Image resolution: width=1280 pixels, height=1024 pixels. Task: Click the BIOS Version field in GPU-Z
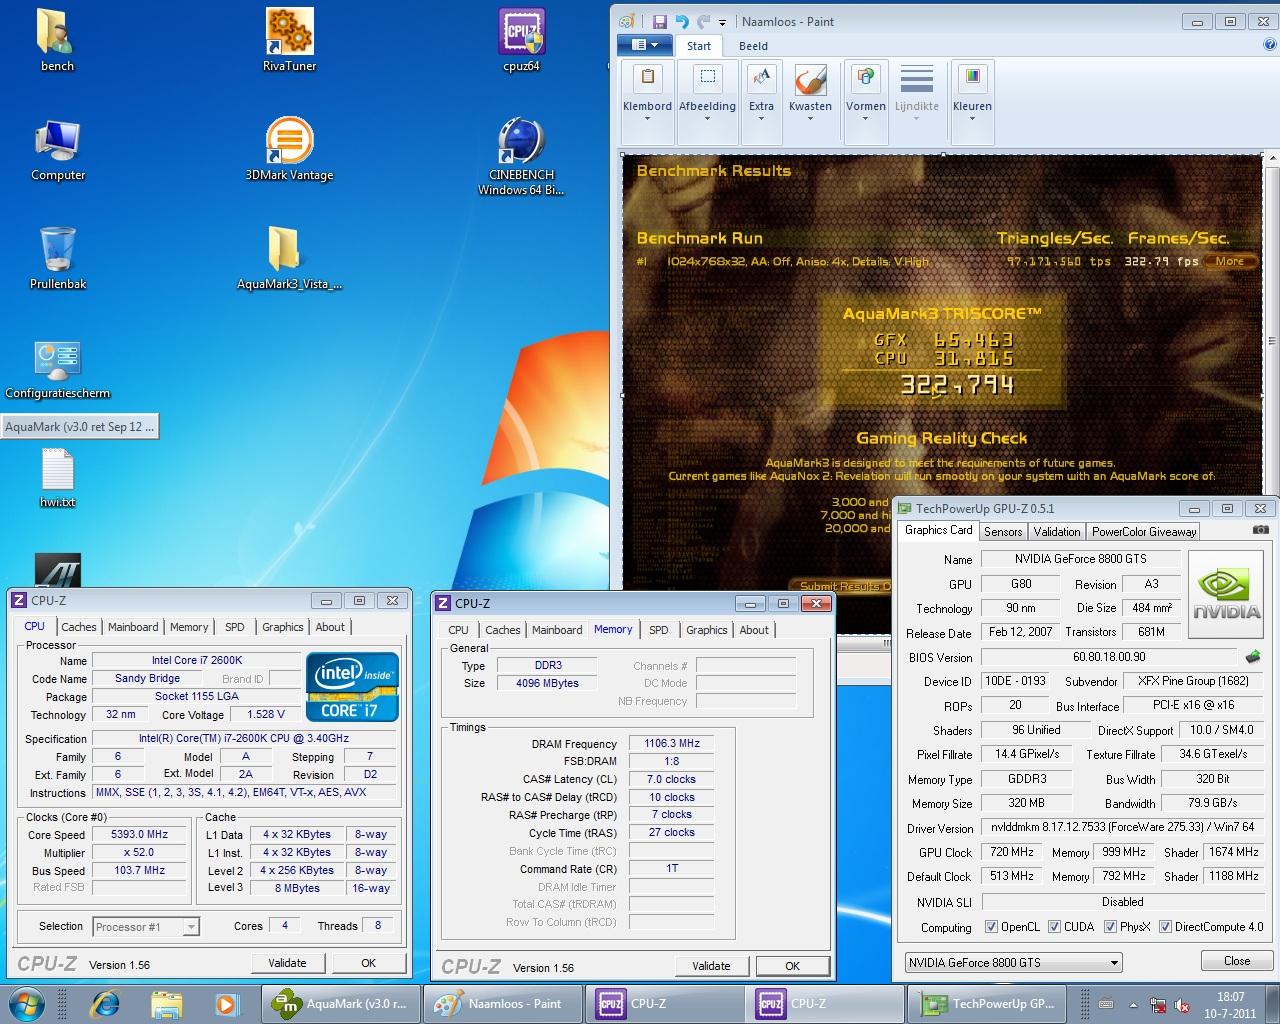tap(1110, 657)
